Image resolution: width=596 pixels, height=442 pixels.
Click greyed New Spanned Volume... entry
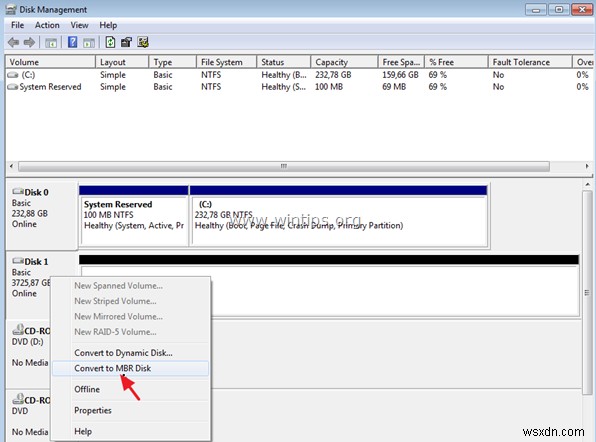[x=130, y=286]
